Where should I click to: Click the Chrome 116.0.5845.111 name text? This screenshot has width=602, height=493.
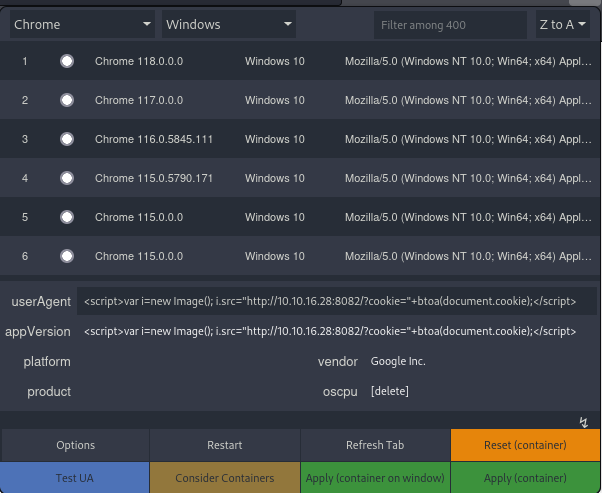click(154, 139)
